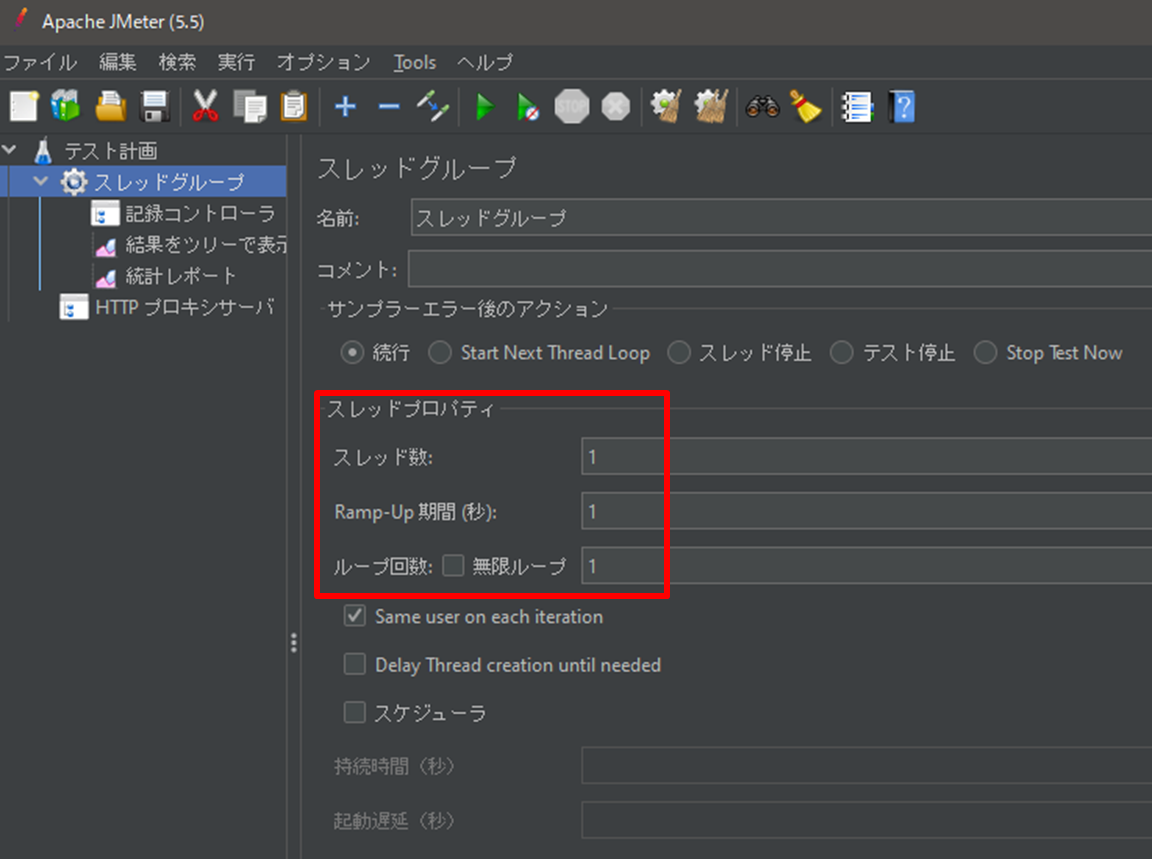Uncheck Same user on each iteration
This screenshot has width=1152, height=859.
(x=354, y=616)
